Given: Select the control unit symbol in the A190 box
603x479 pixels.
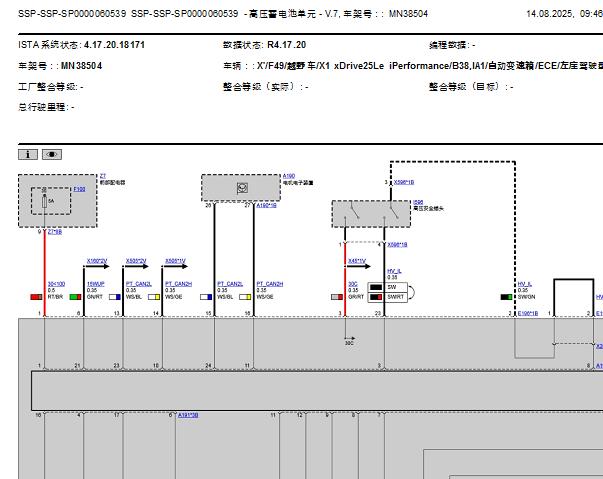Looking at the screenshot, I should [x=242, y=188].
